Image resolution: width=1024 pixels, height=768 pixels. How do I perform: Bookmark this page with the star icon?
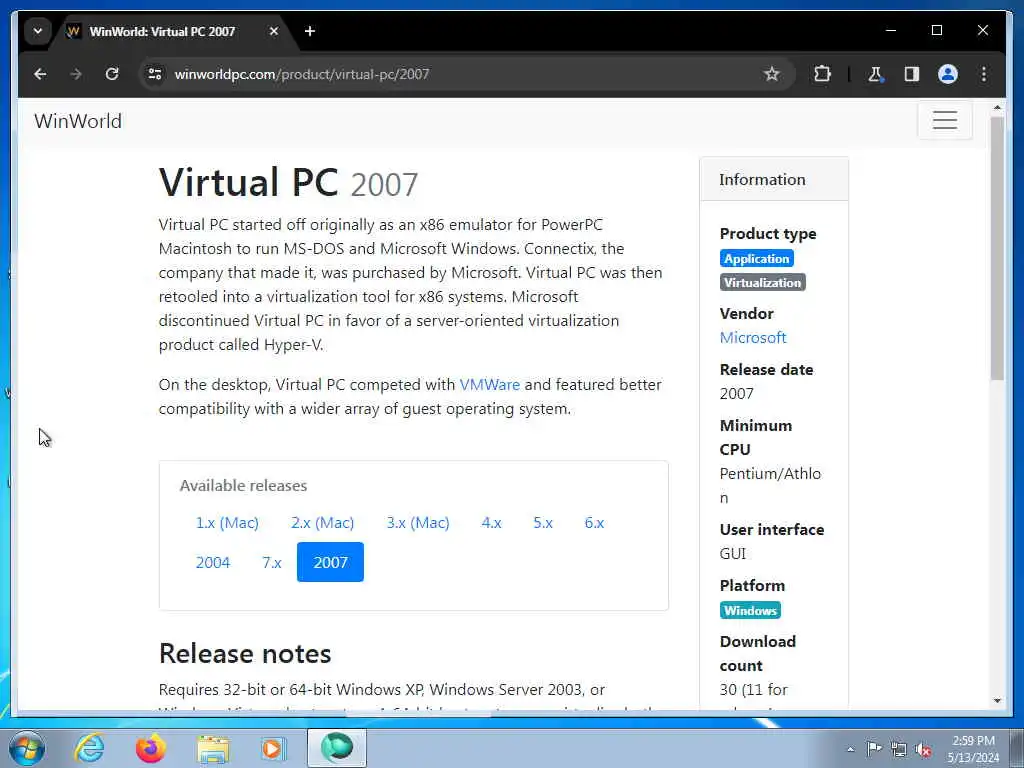tap(772, 74)
